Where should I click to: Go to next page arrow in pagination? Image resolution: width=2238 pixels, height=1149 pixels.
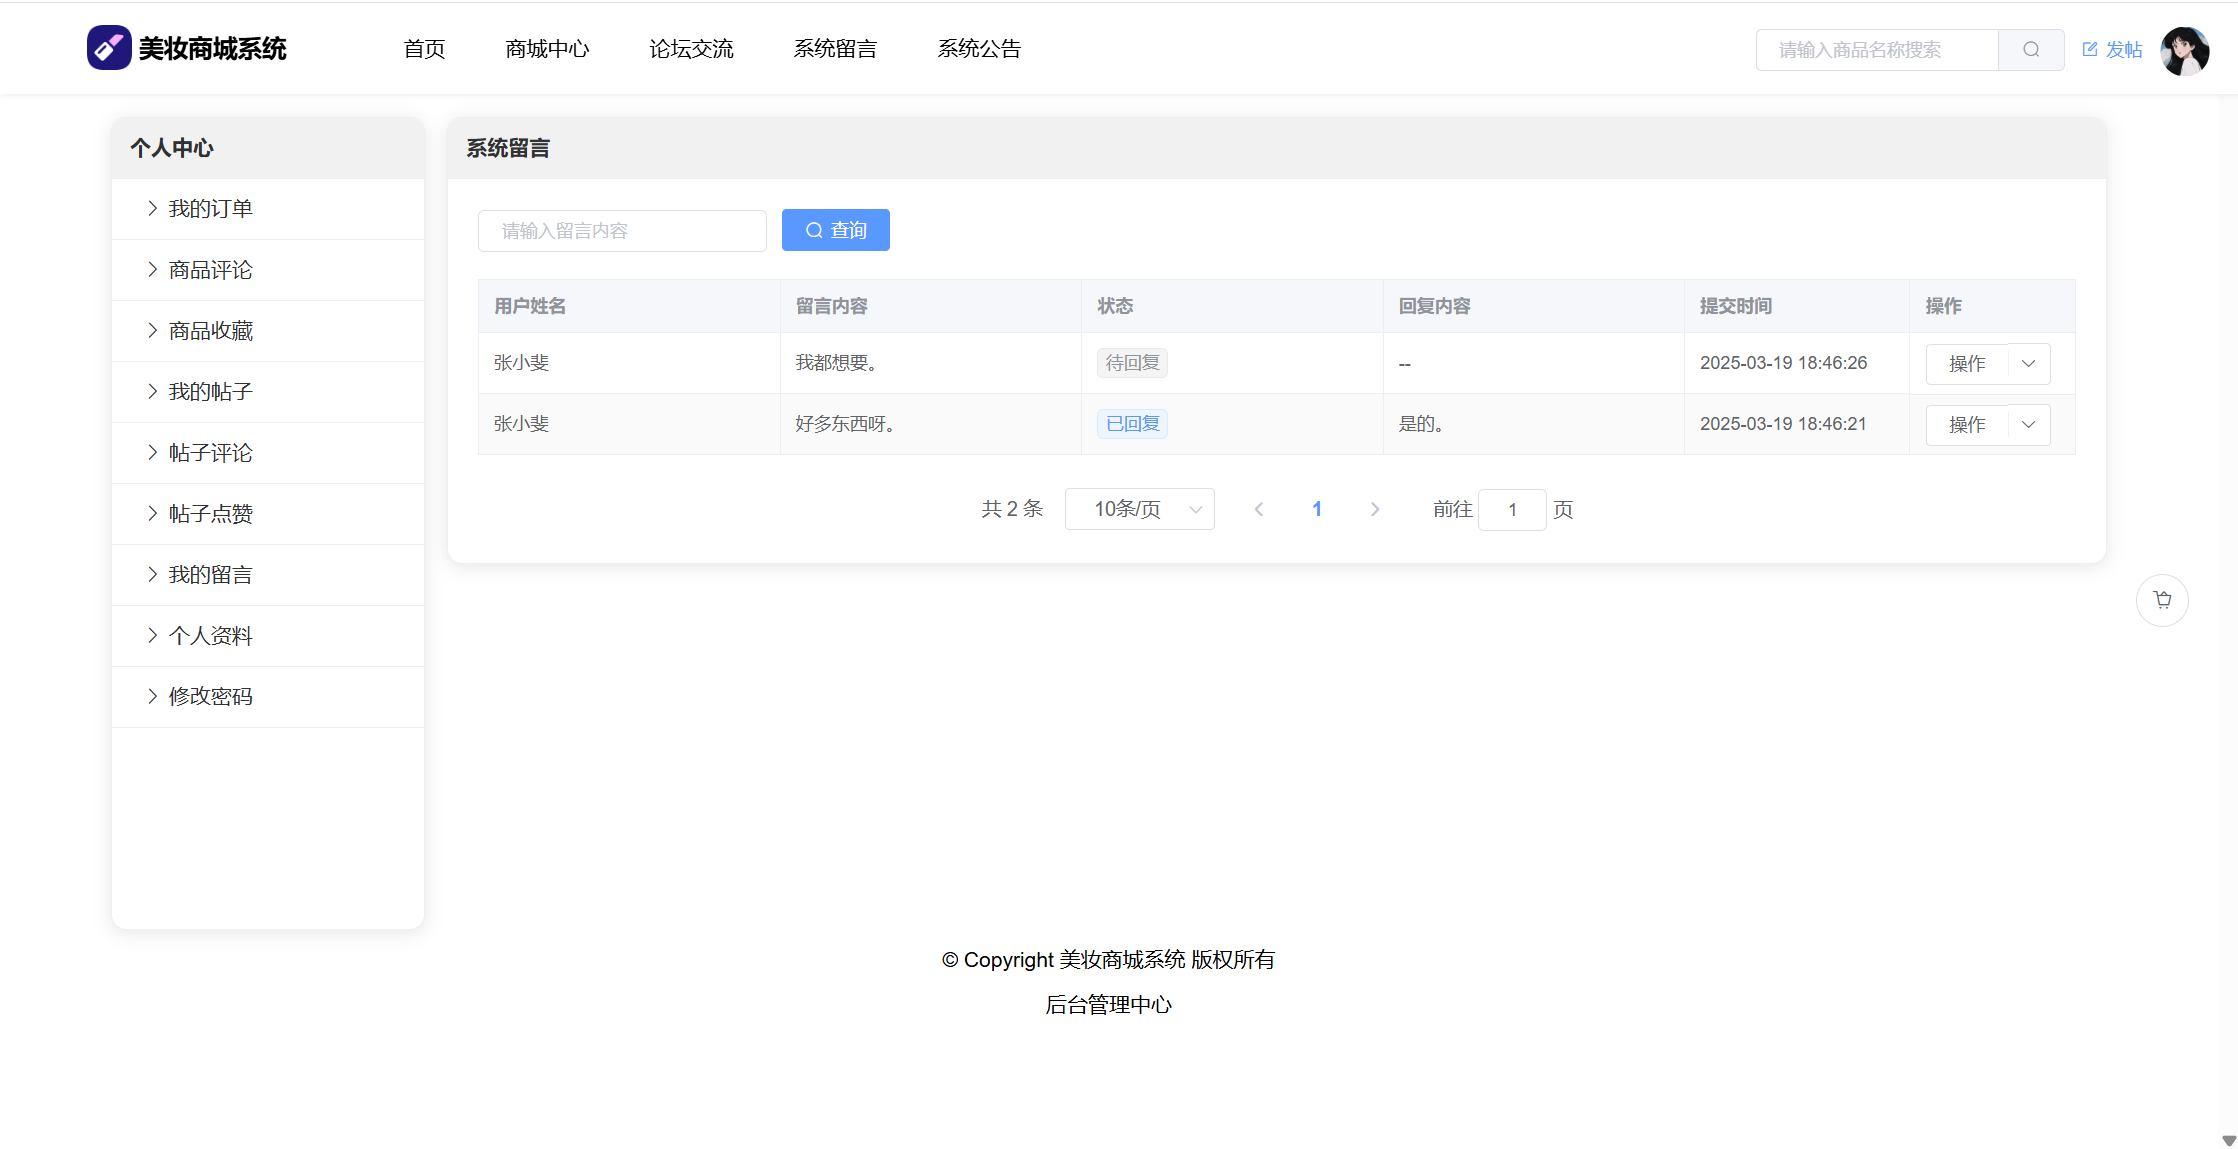pos(1375,510)
